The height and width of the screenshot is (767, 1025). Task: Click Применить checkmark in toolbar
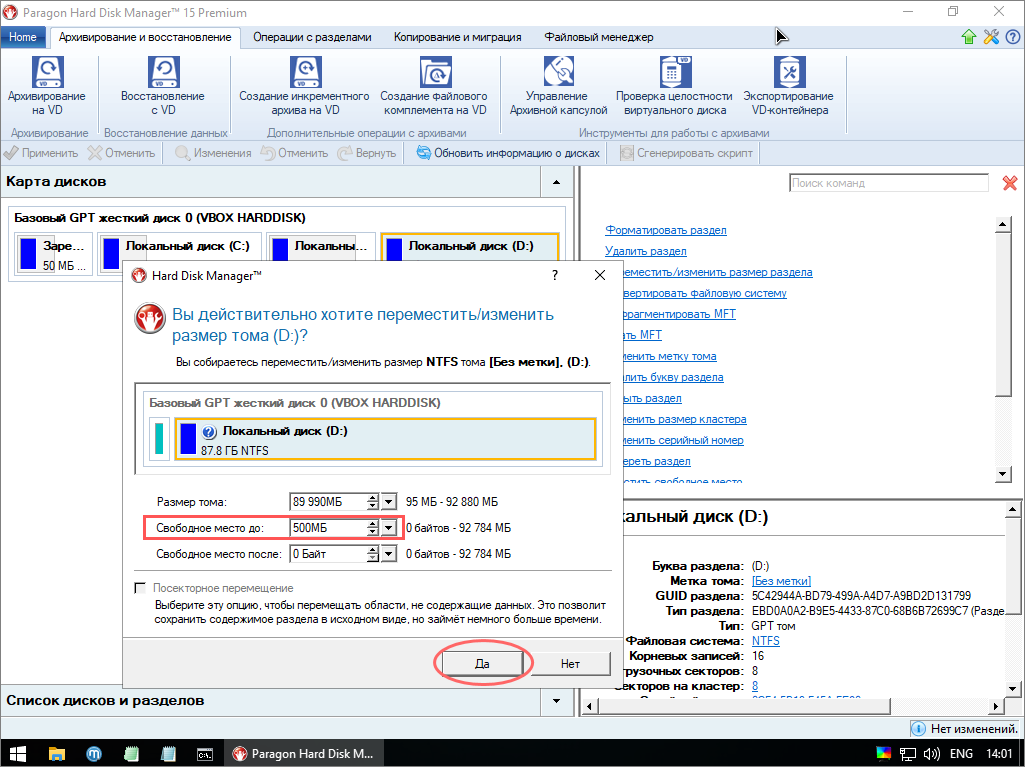pos(41,153)
